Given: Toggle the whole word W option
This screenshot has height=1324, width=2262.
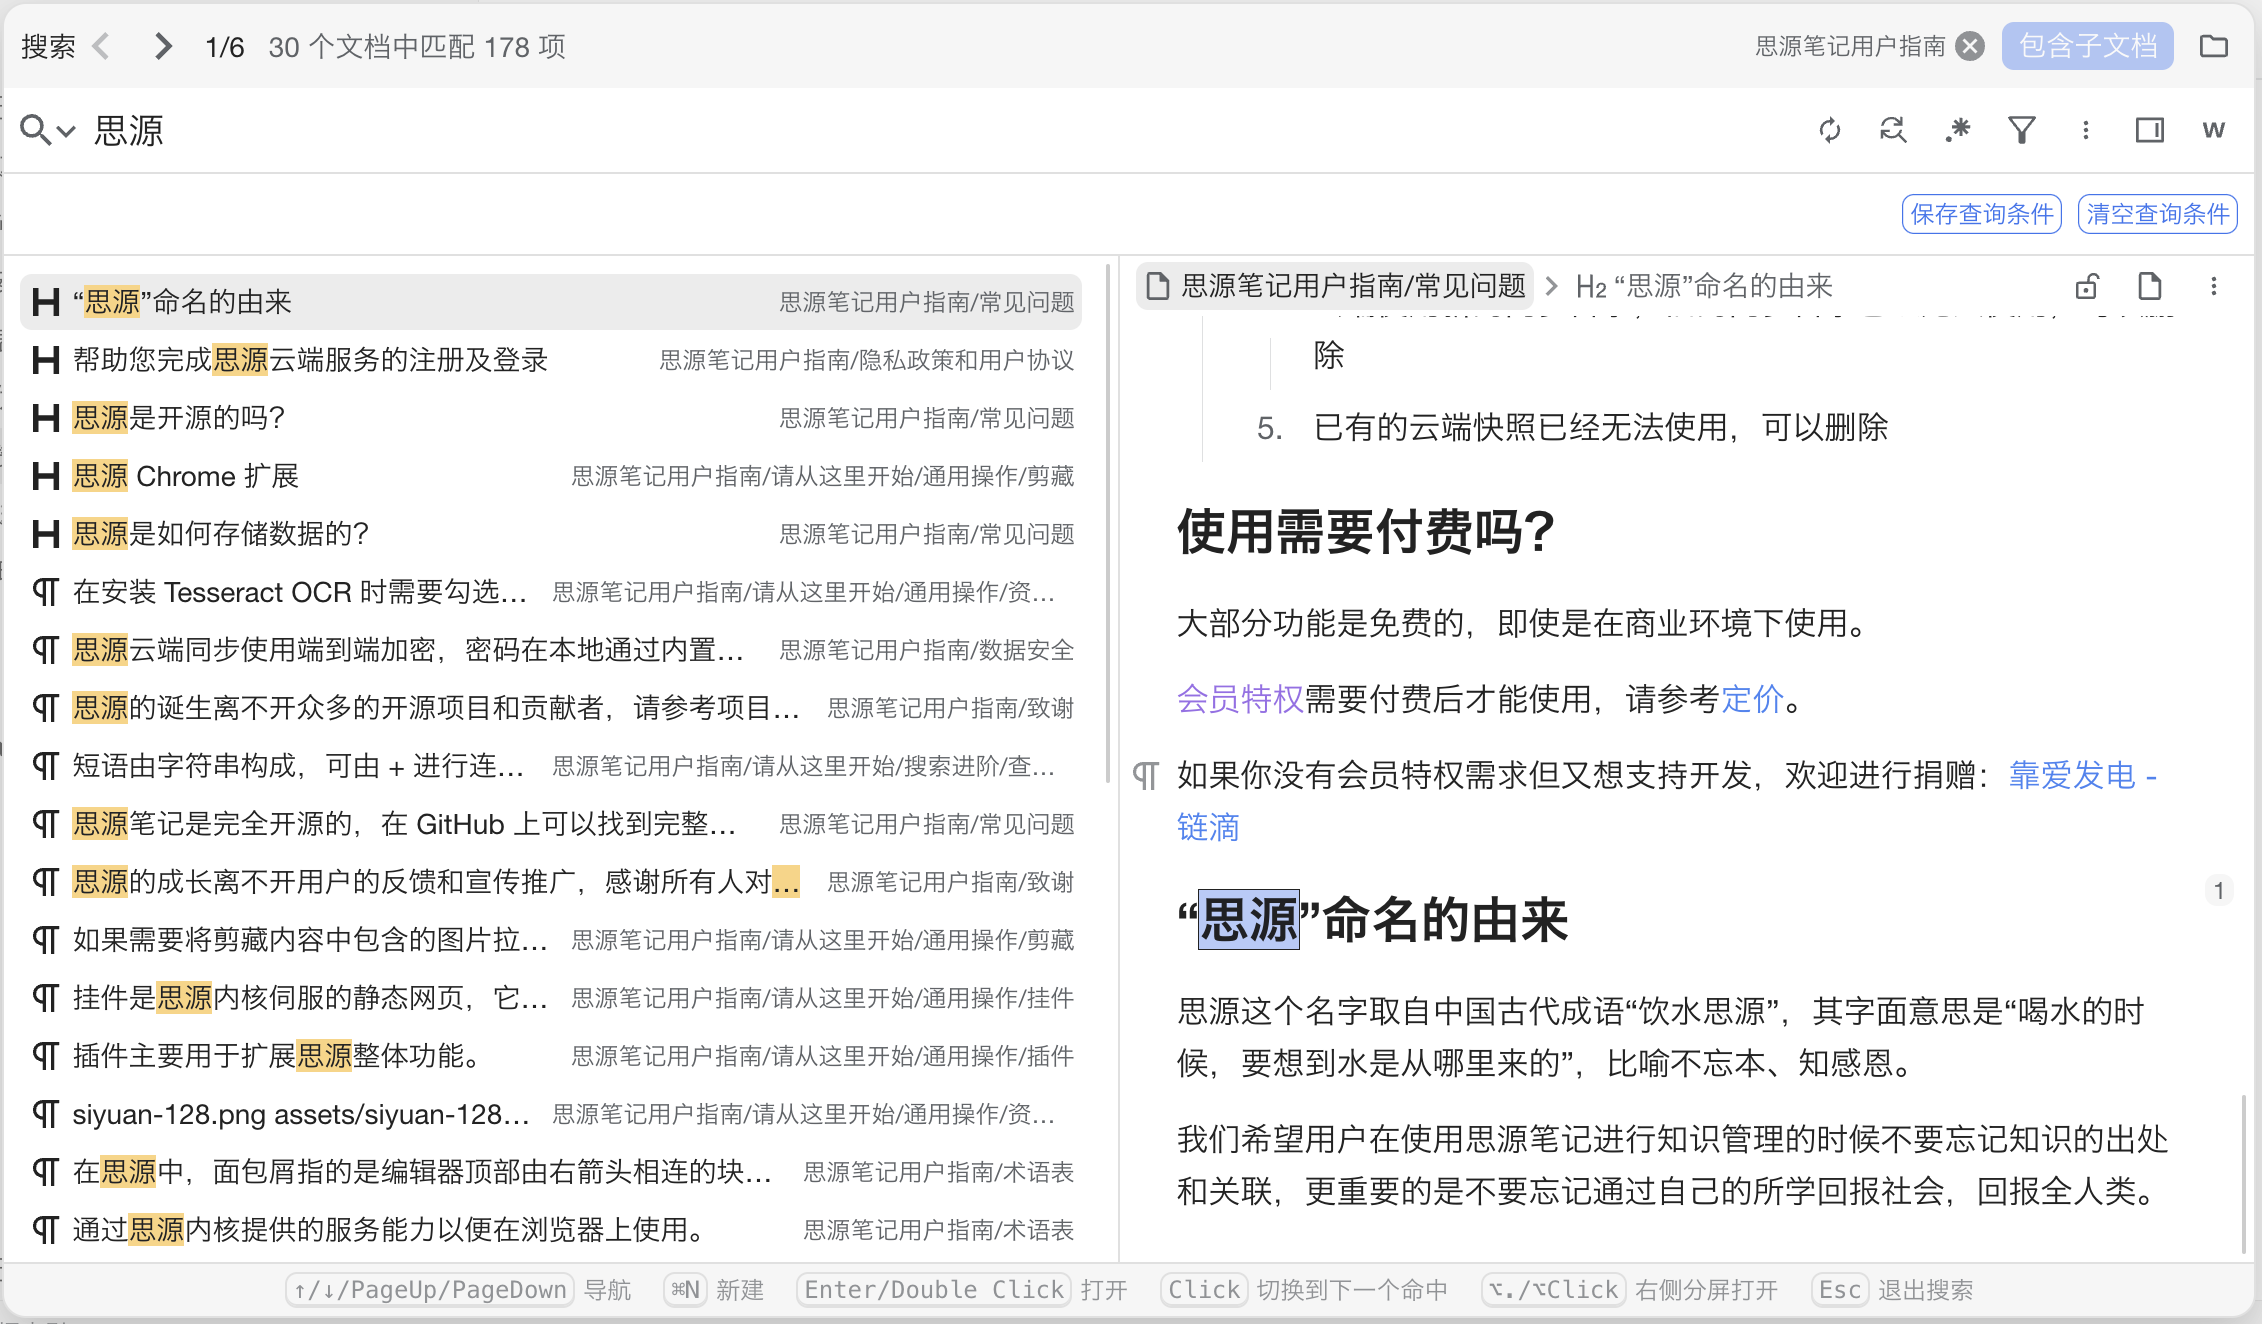Looking at the screenshot, I should (x=2213, y=130).
